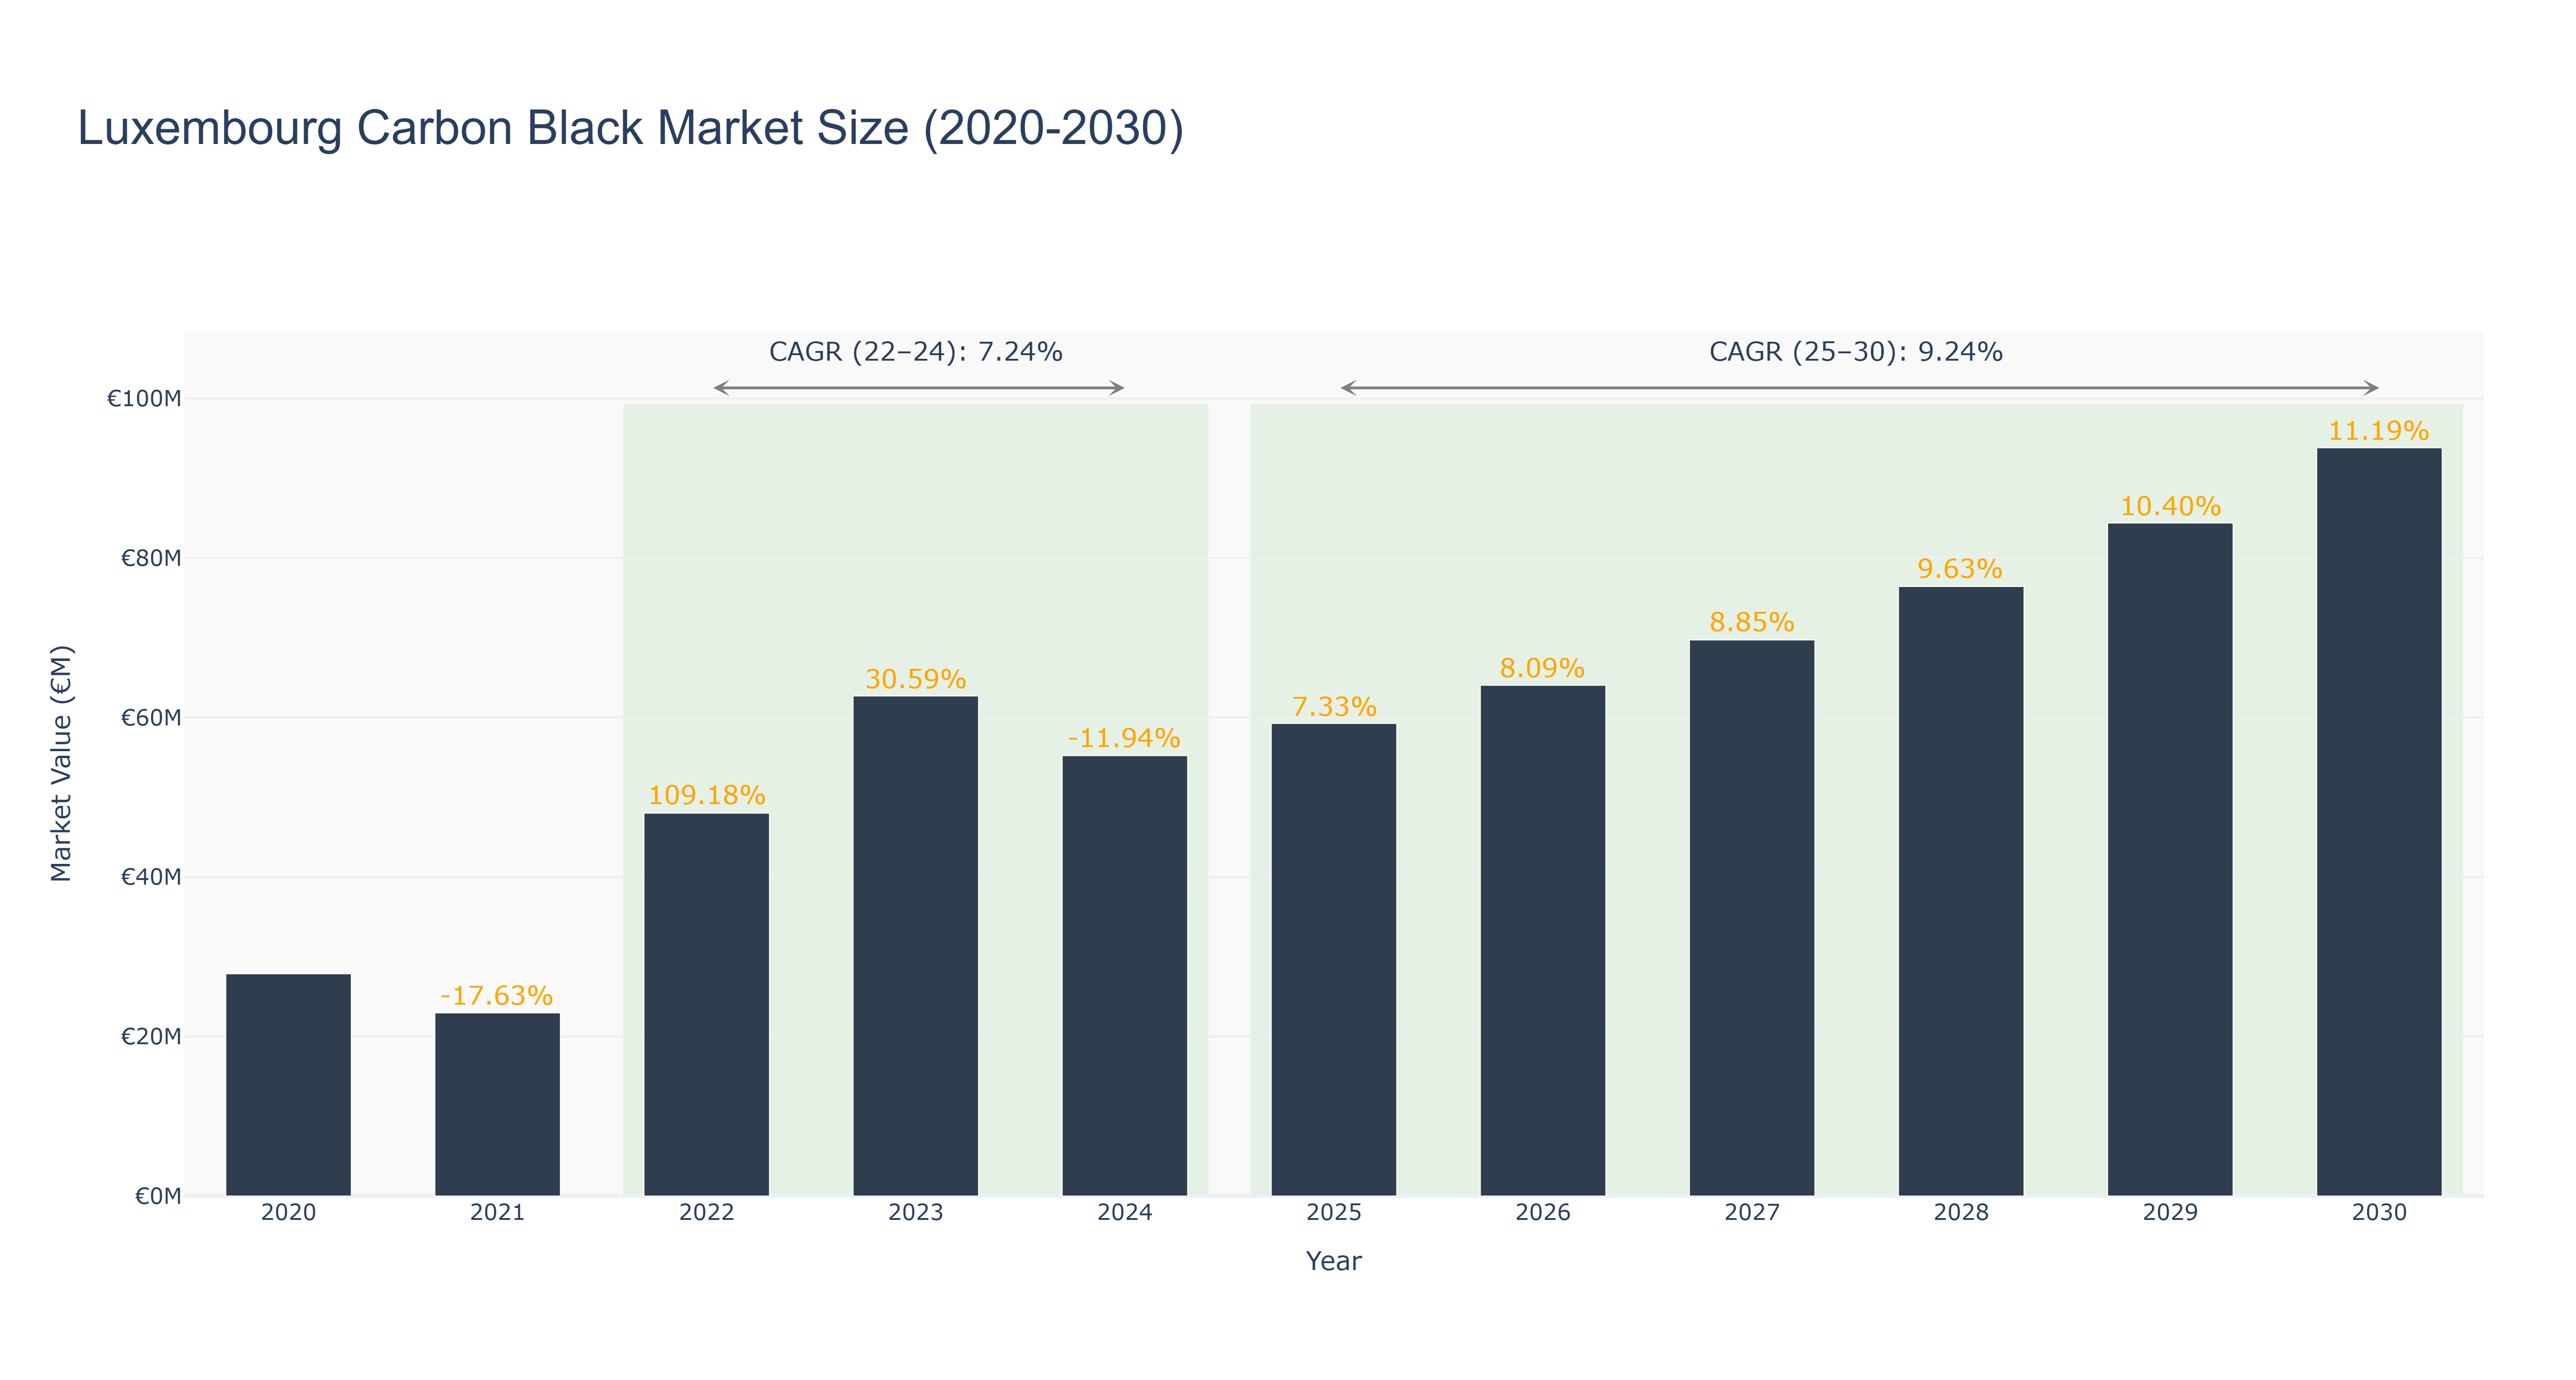This screenshot has width=2576, height=1380.
Task: Click the Year axis title
Action: (x=1333, y=1261)
